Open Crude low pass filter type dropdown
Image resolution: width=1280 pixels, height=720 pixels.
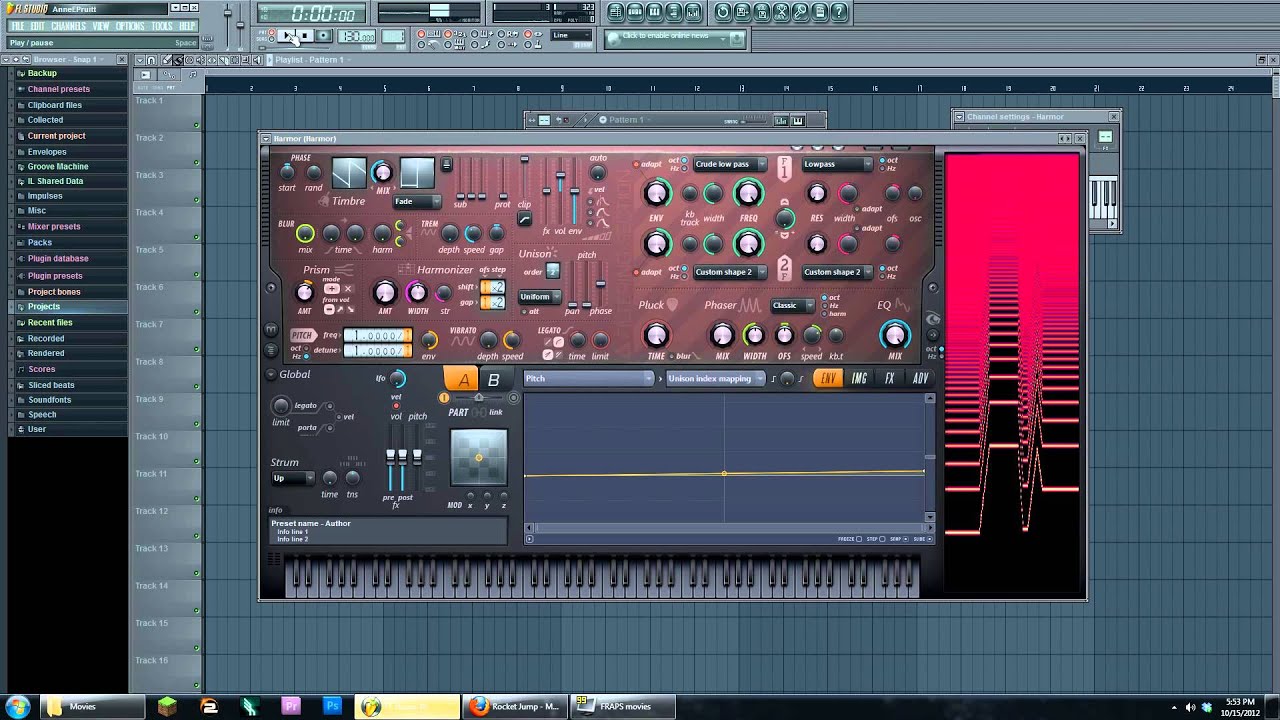pos(729,164)
